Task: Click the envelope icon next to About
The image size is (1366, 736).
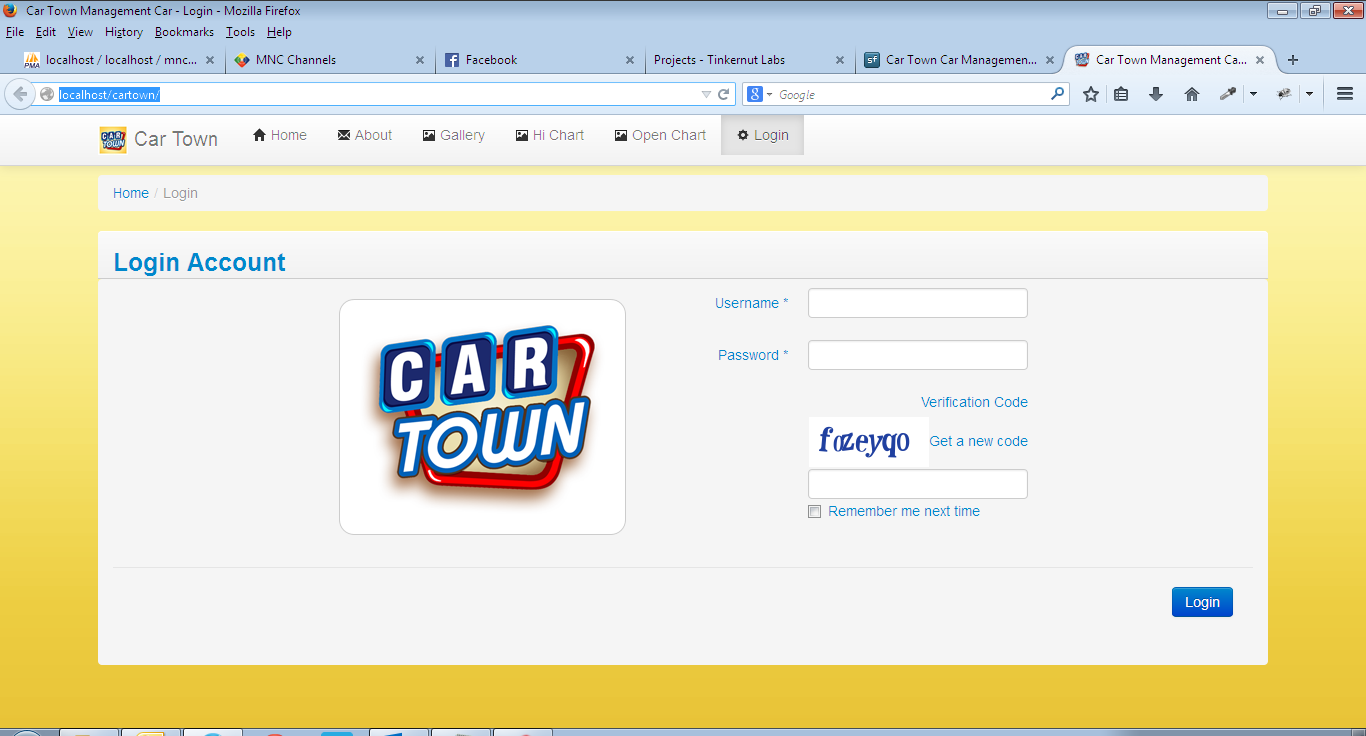Action: 342,134
